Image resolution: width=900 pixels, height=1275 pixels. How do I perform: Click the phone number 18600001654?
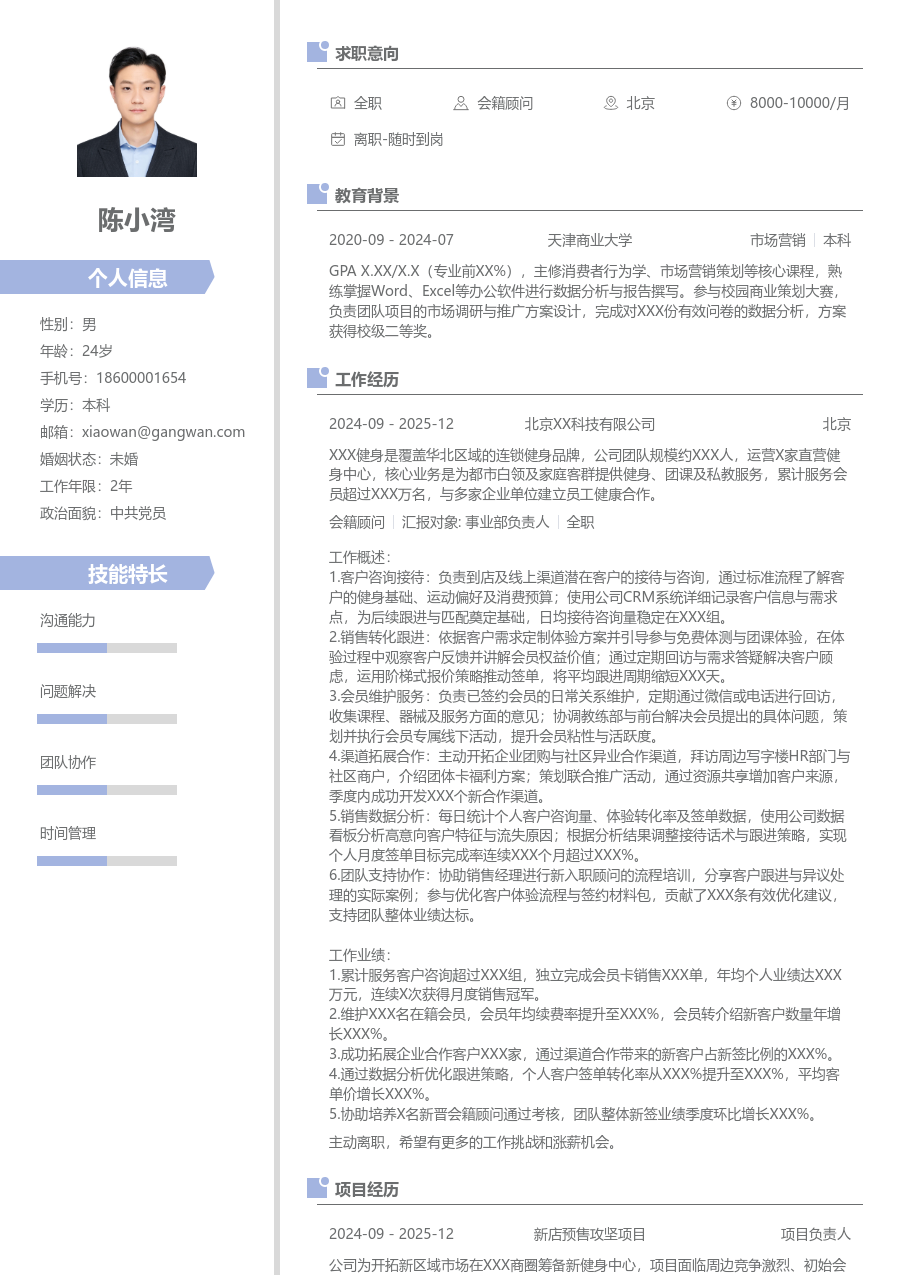(x=141, y=378)
